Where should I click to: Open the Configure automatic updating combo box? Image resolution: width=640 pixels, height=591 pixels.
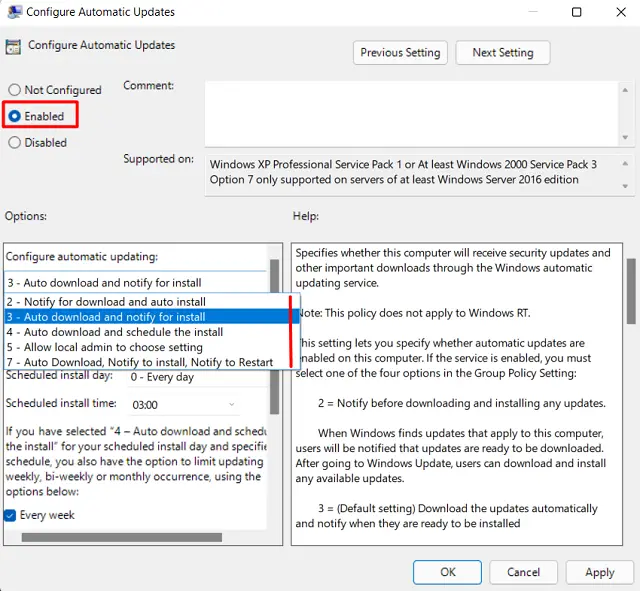tap(135, 282)
